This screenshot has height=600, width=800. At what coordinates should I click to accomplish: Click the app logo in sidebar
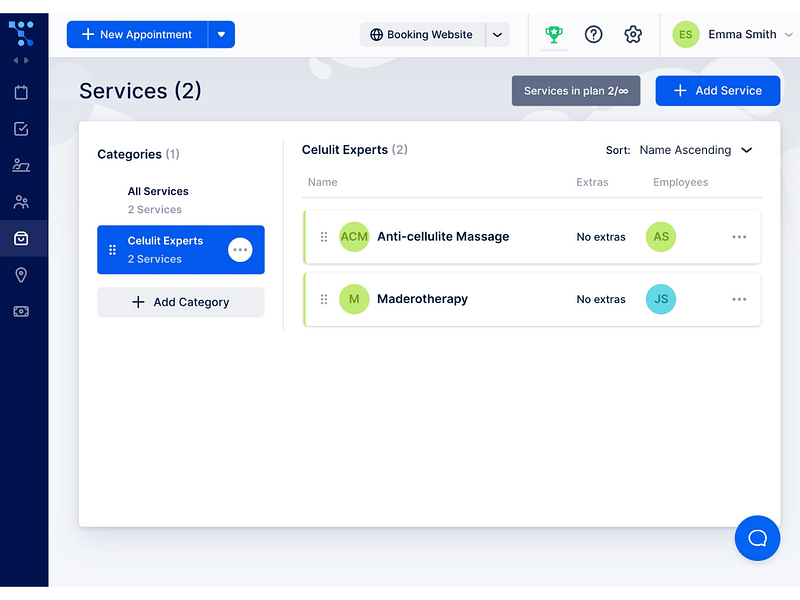click(x=21, y=34)
